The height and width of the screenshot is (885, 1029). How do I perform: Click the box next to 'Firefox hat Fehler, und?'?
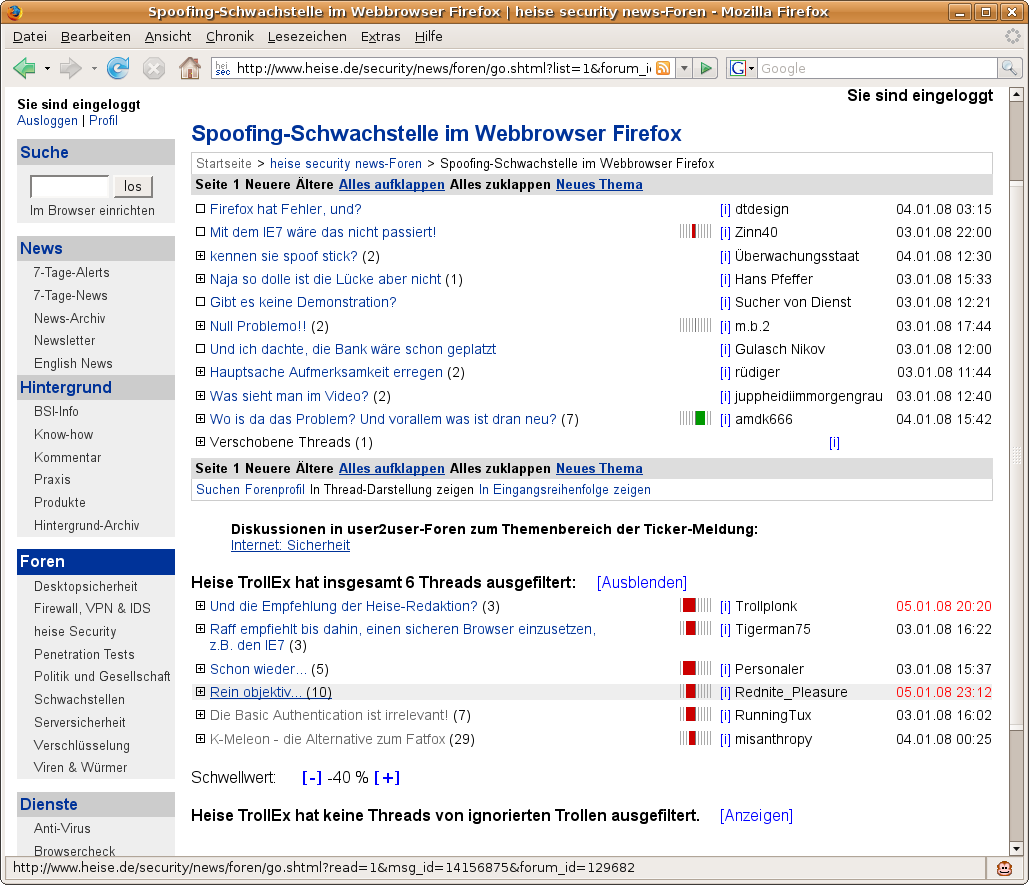coord(201,209)
